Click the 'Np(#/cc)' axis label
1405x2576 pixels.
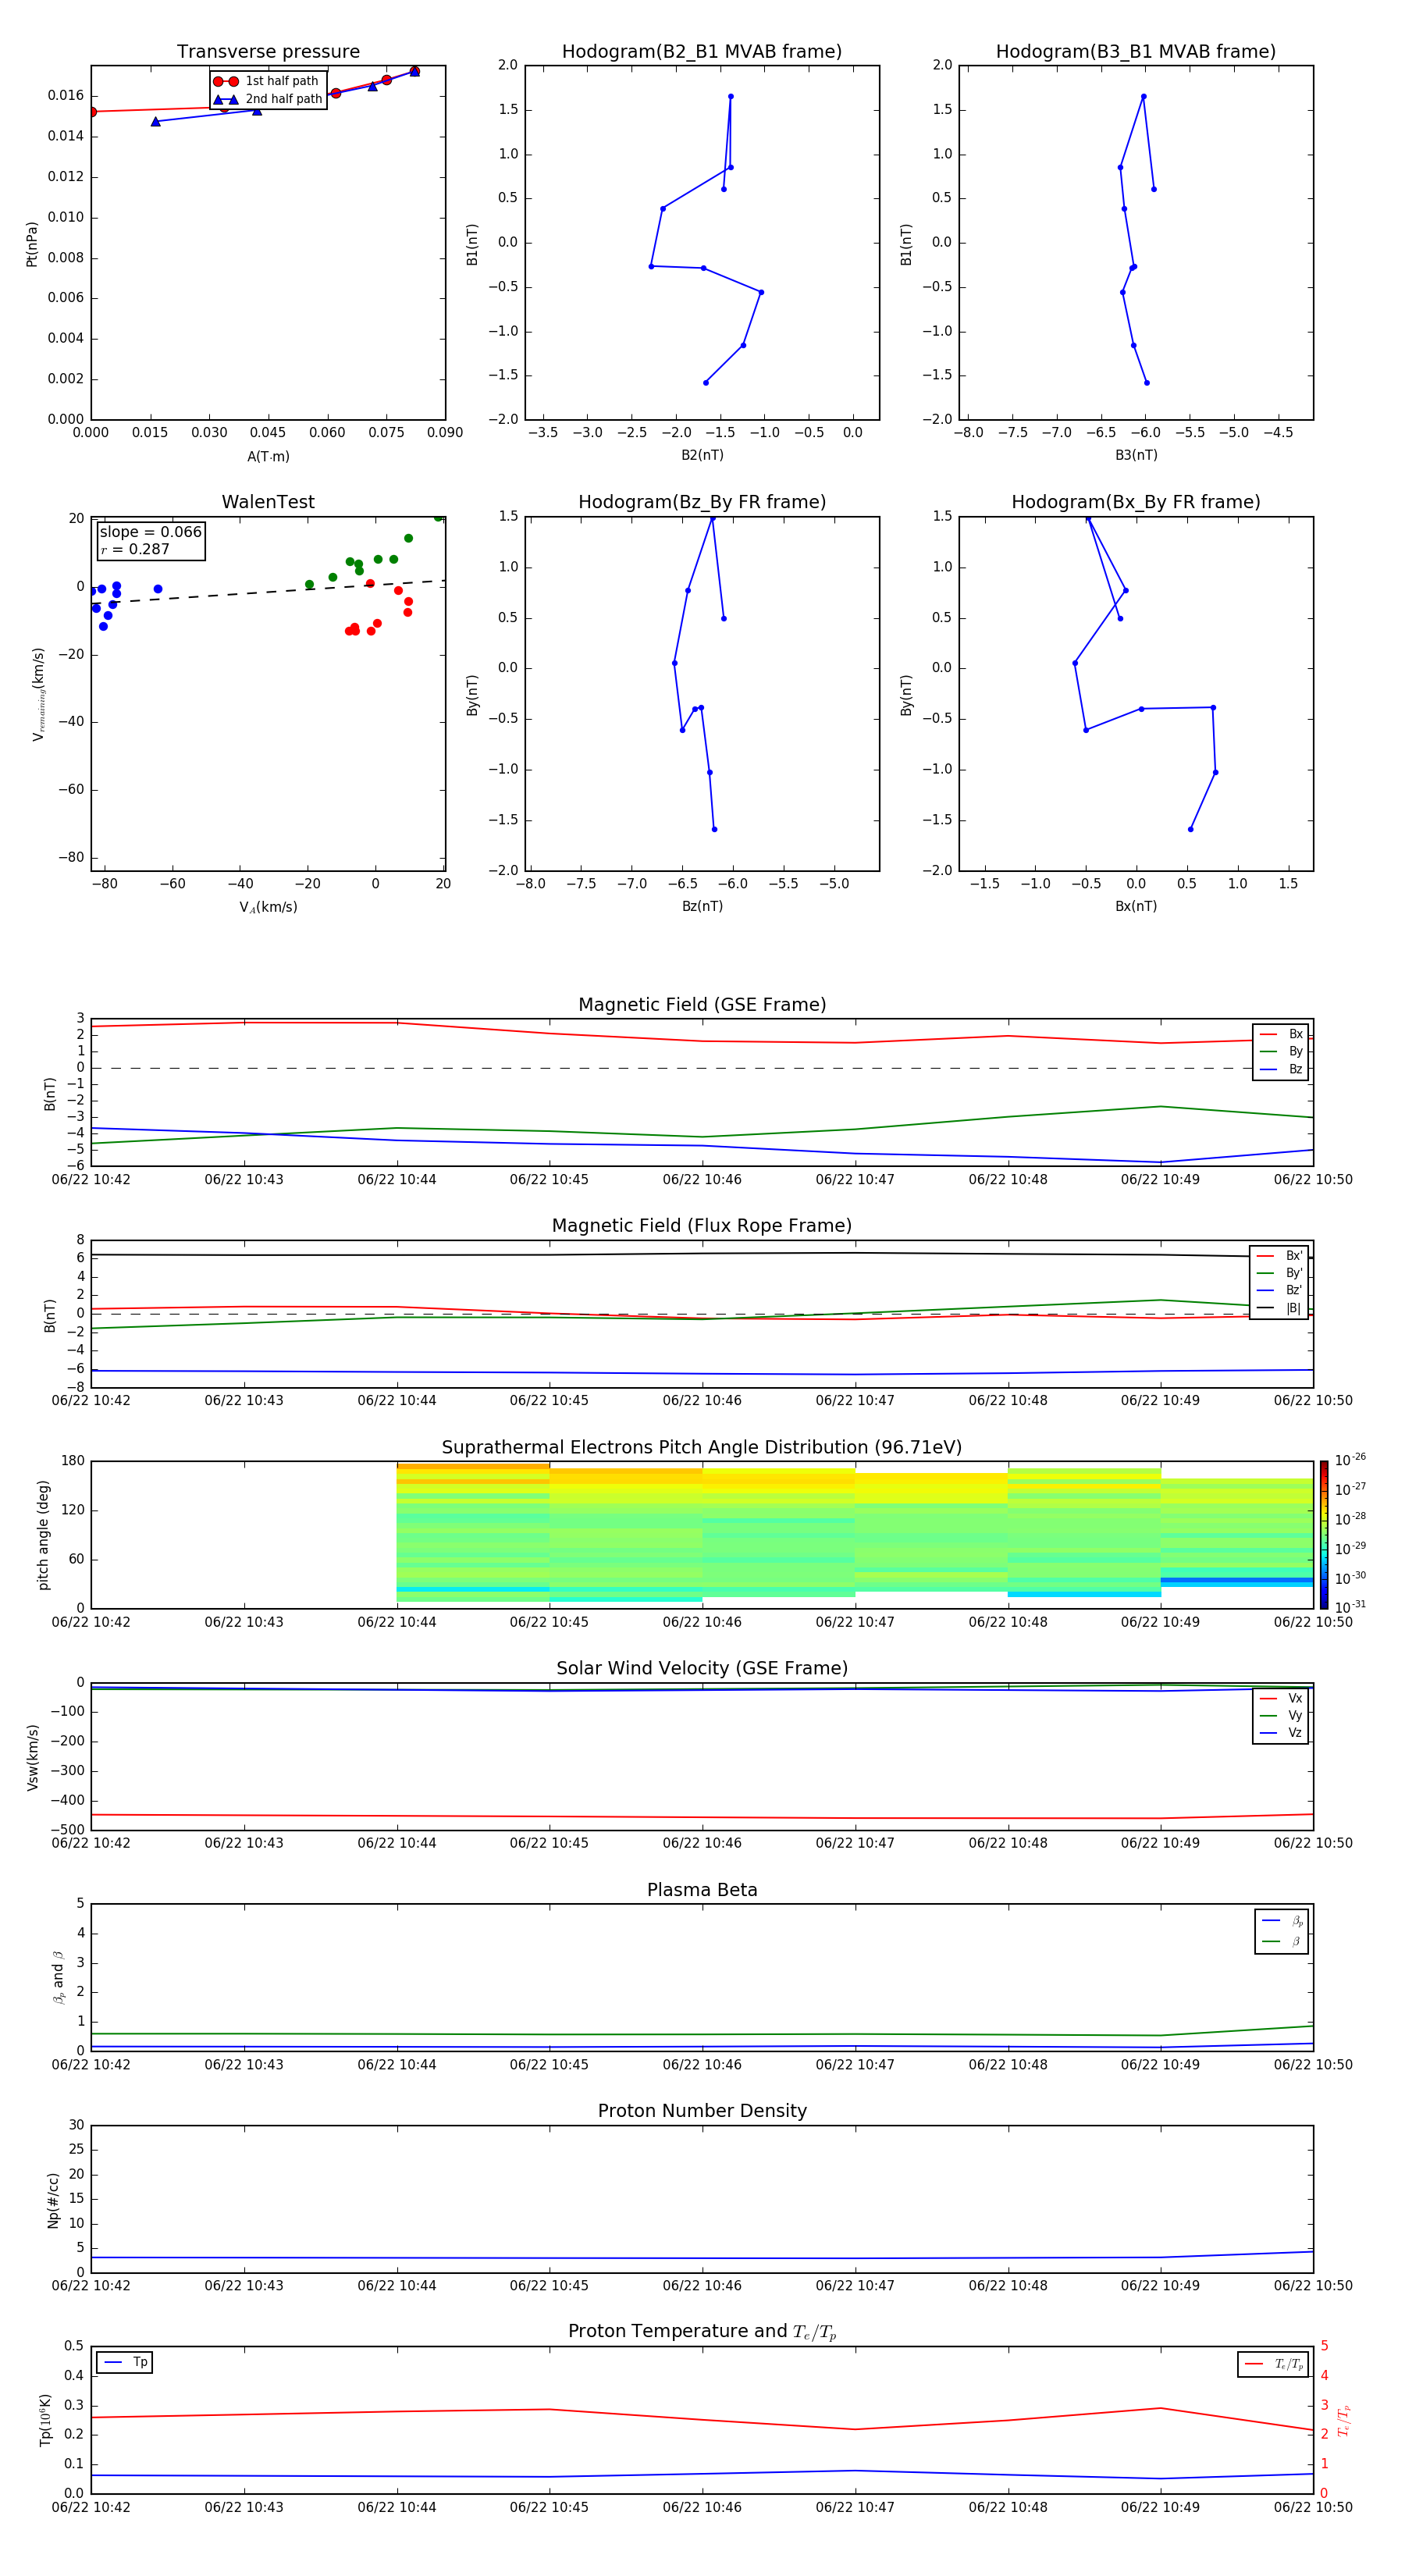coord(53,2200)
